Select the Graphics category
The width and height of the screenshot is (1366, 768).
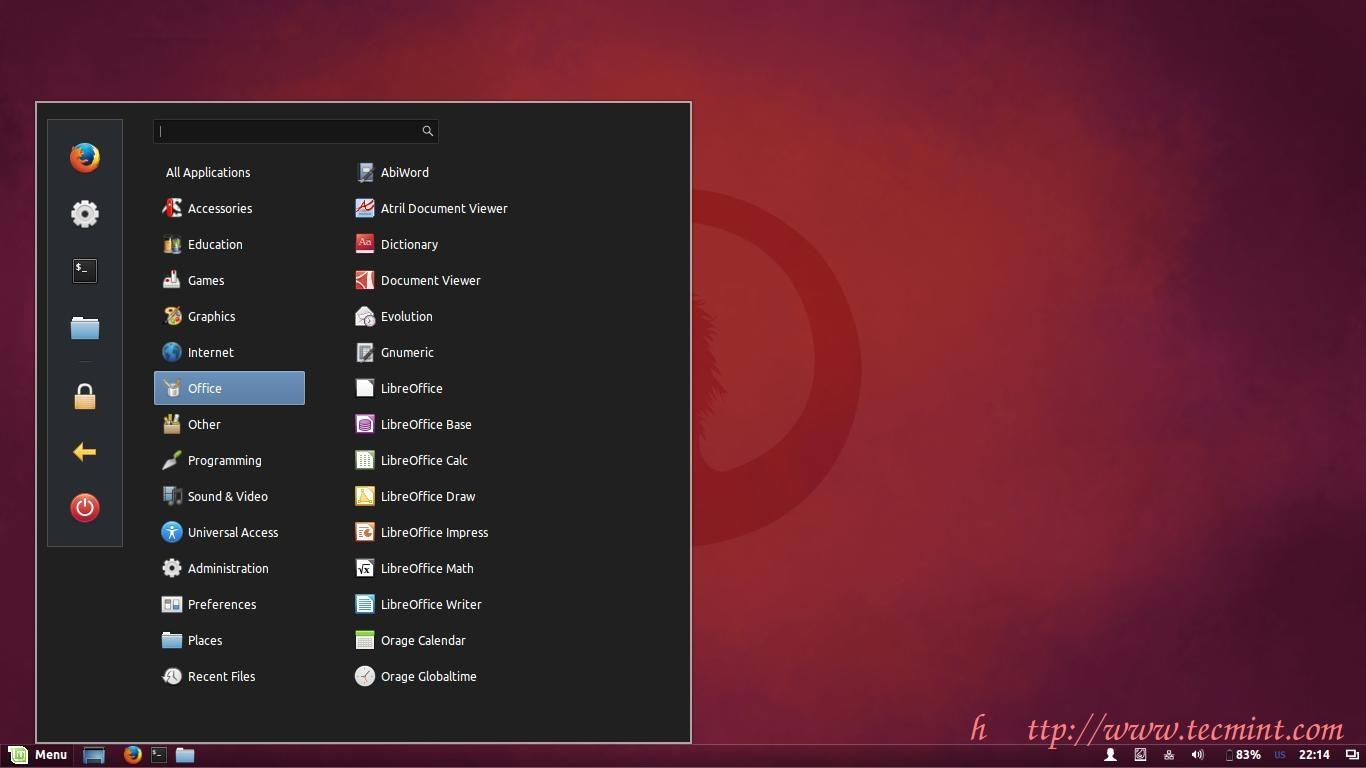(211, 316)
